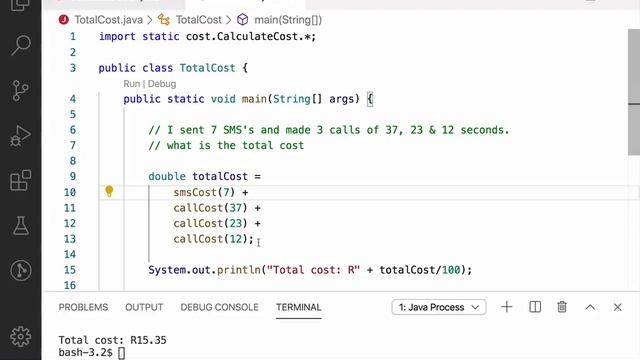
Task: Click 'callCost(23)' on line 12
Action: [210, 223]
